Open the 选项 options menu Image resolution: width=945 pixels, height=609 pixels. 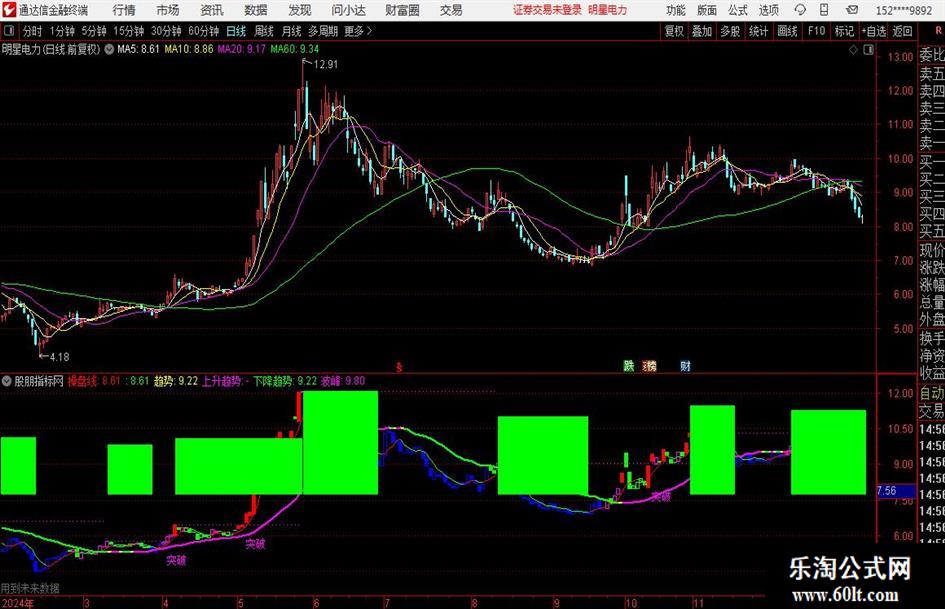pyautogui.click(x=768, y=10)
